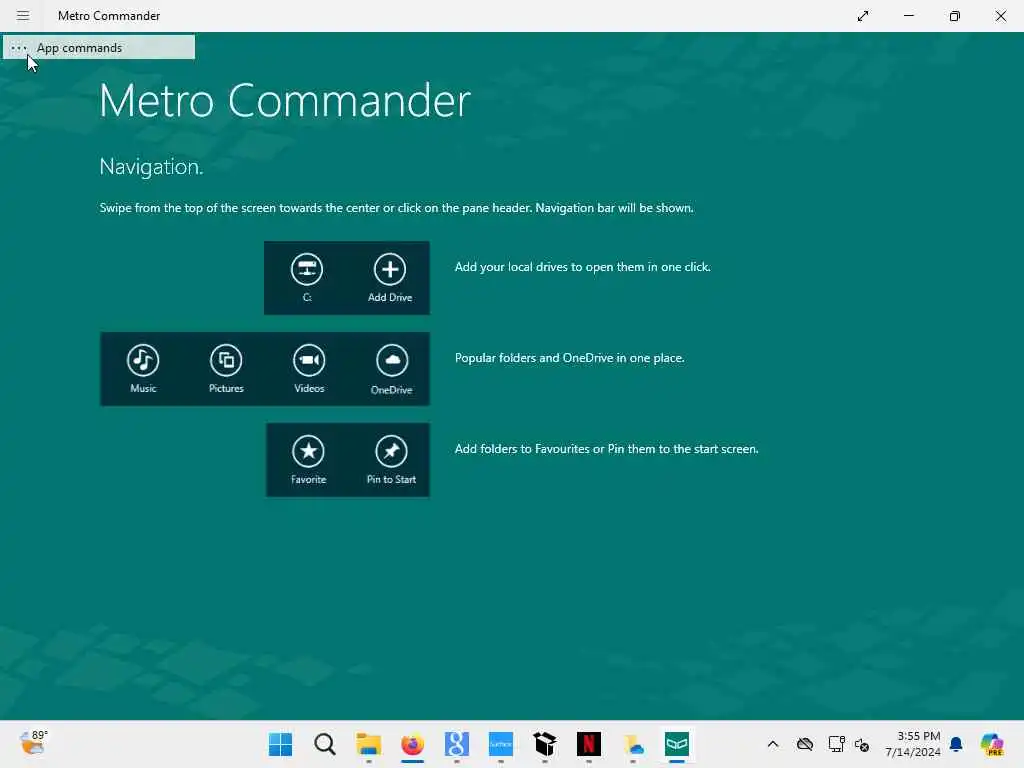Click the Navigation. subheading
This screenshot has width=1024, height=768.
point(152,167)
